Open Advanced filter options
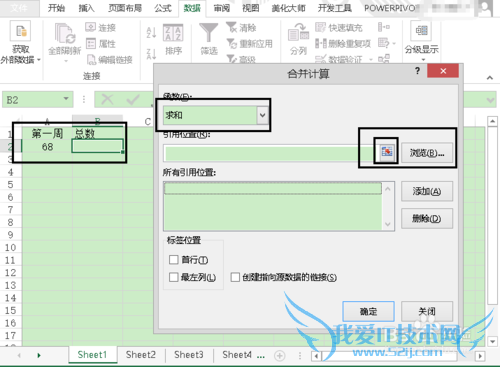500x367 pixels. (x=241, y=59)
